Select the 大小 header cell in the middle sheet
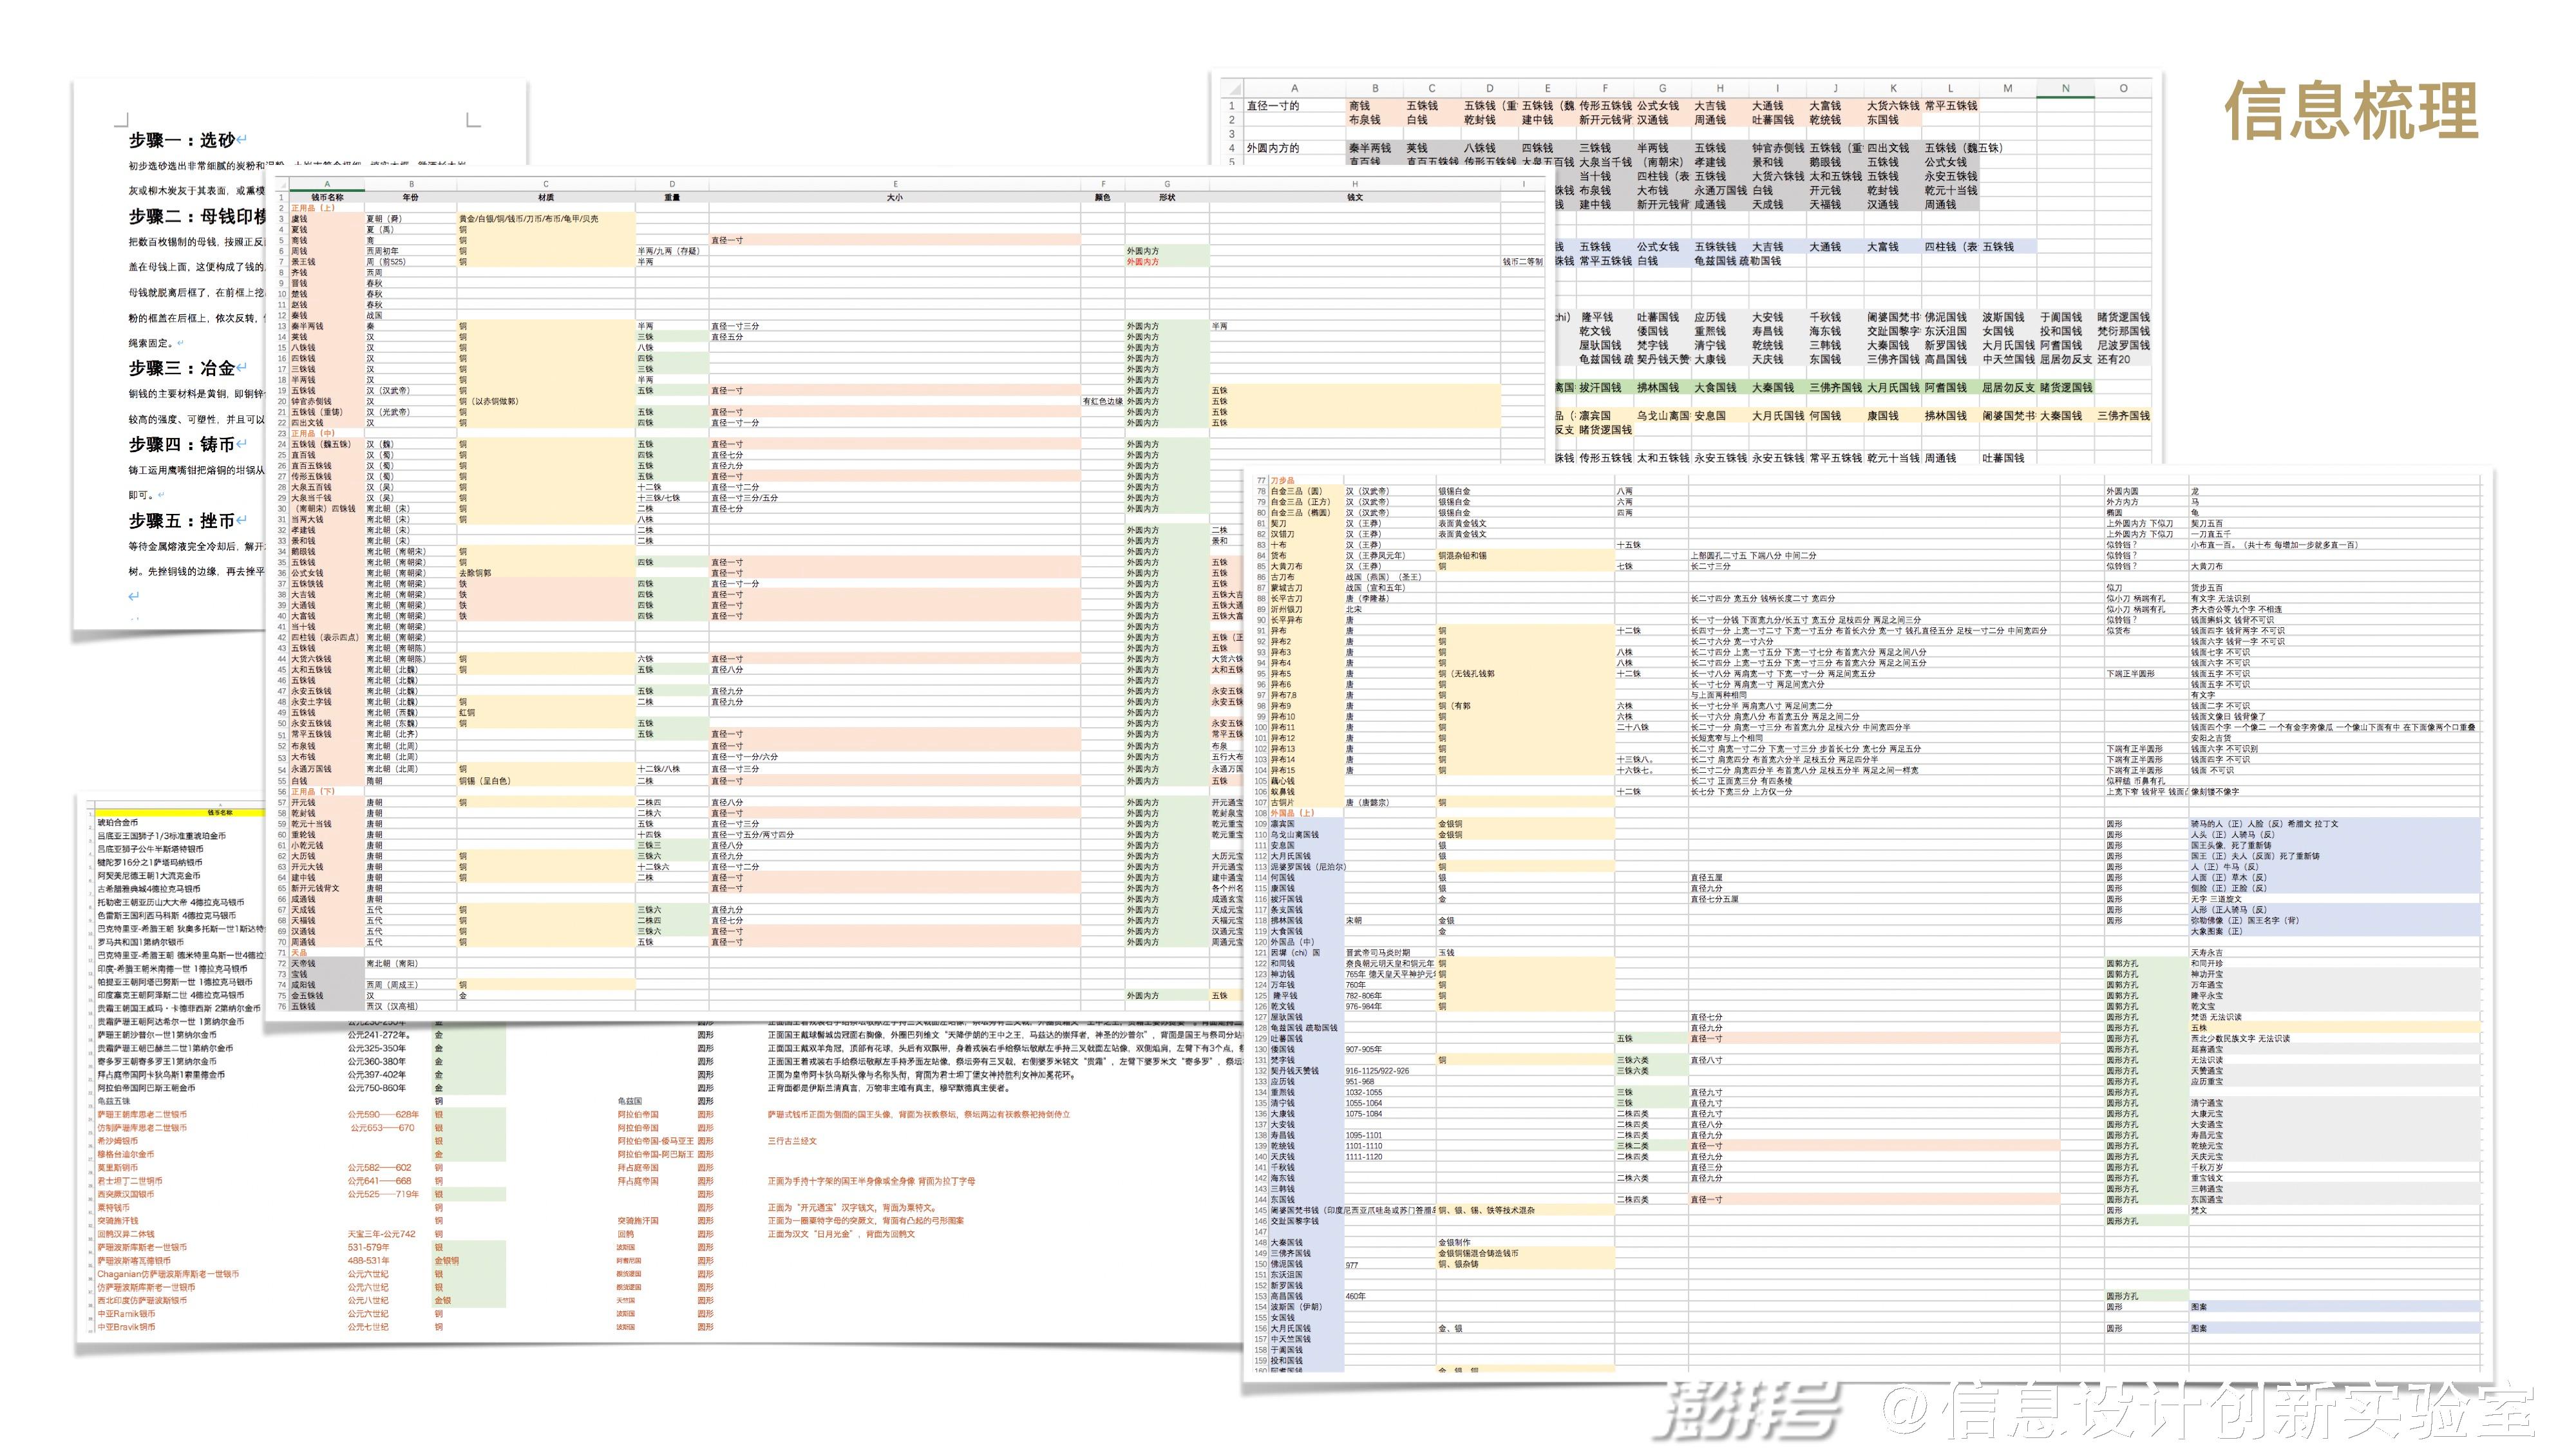The width and height of the screenshot is (2576, 1449). (895, 198)
